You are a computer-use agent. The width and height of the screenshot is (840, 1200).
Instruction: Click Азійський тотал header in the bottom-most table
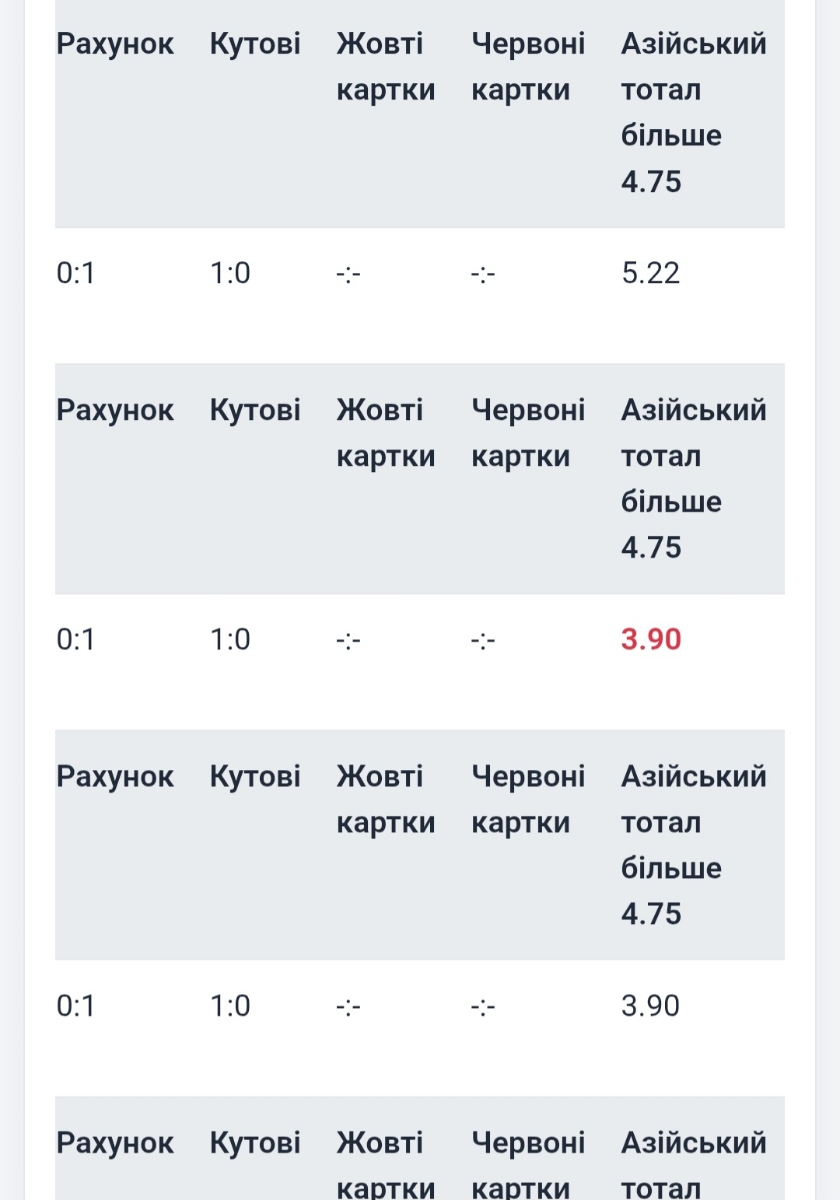(693, 1165)
